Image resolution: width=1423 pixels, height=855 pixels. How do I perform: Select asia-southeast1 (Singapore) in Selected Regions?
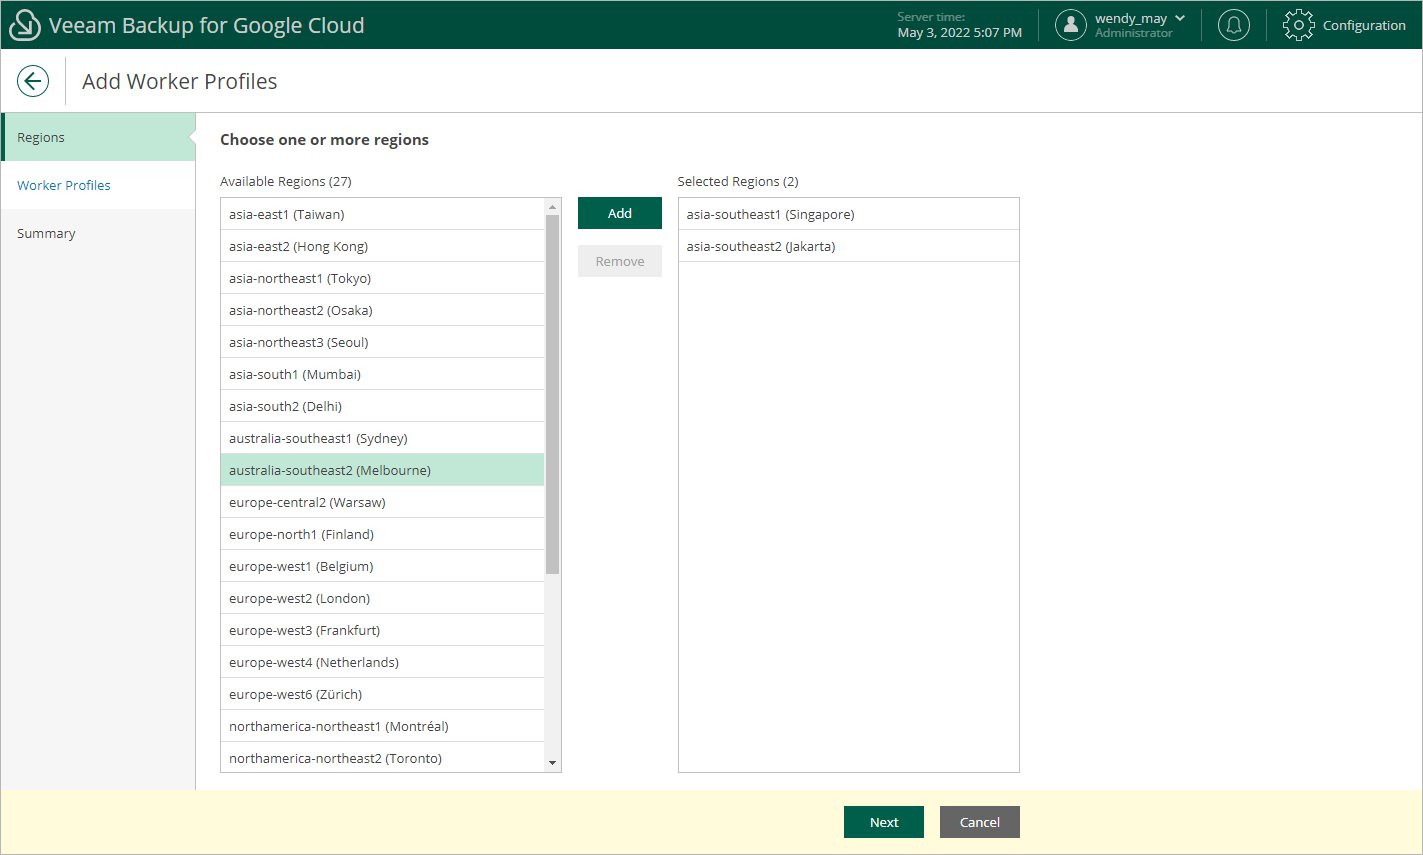(849, 214)
